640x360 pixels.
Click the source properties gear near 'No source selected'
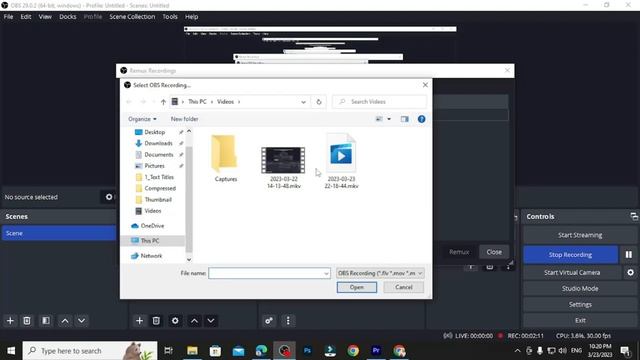(109, 197)
